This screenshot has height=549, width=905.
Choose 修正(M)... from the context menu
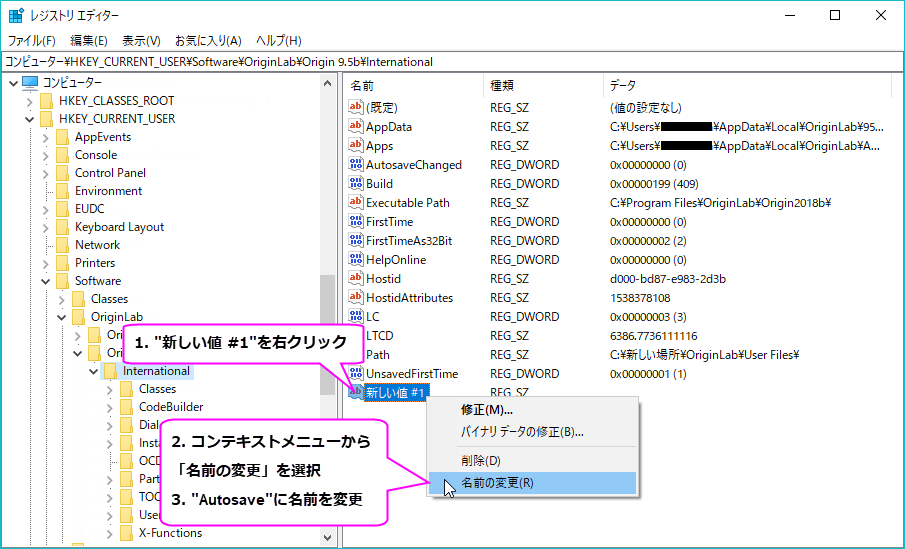click(532, 410)
